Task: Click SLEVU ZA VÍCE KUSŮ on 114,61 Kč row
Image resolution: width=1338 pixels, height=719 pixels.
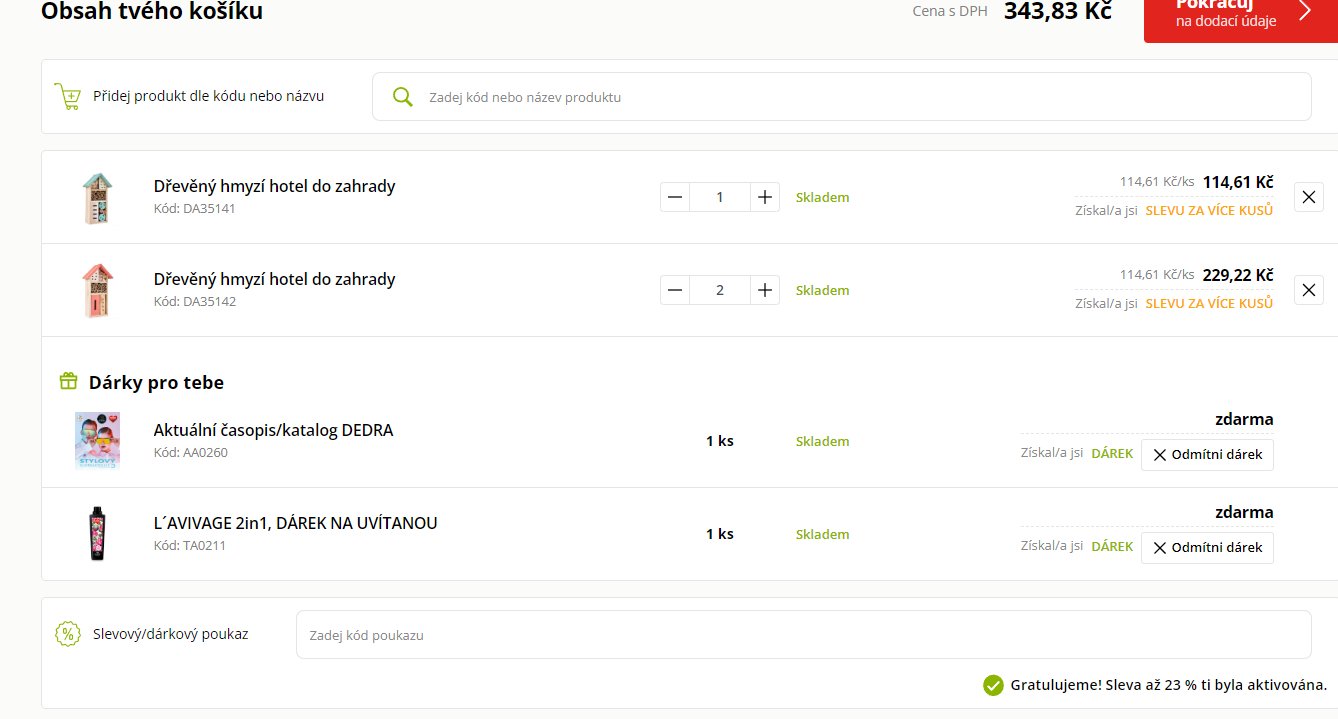Action: pos(1209,211)
